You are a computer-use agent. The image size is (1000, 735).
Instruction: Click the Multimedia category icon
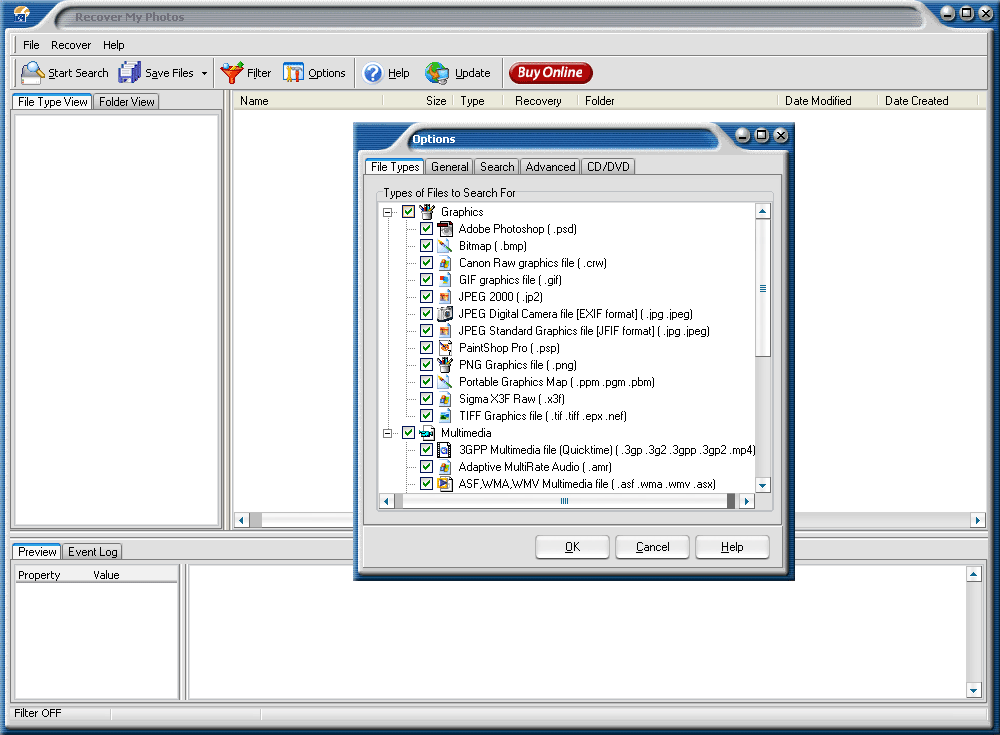pyautogui.click(x=427, y=433)
